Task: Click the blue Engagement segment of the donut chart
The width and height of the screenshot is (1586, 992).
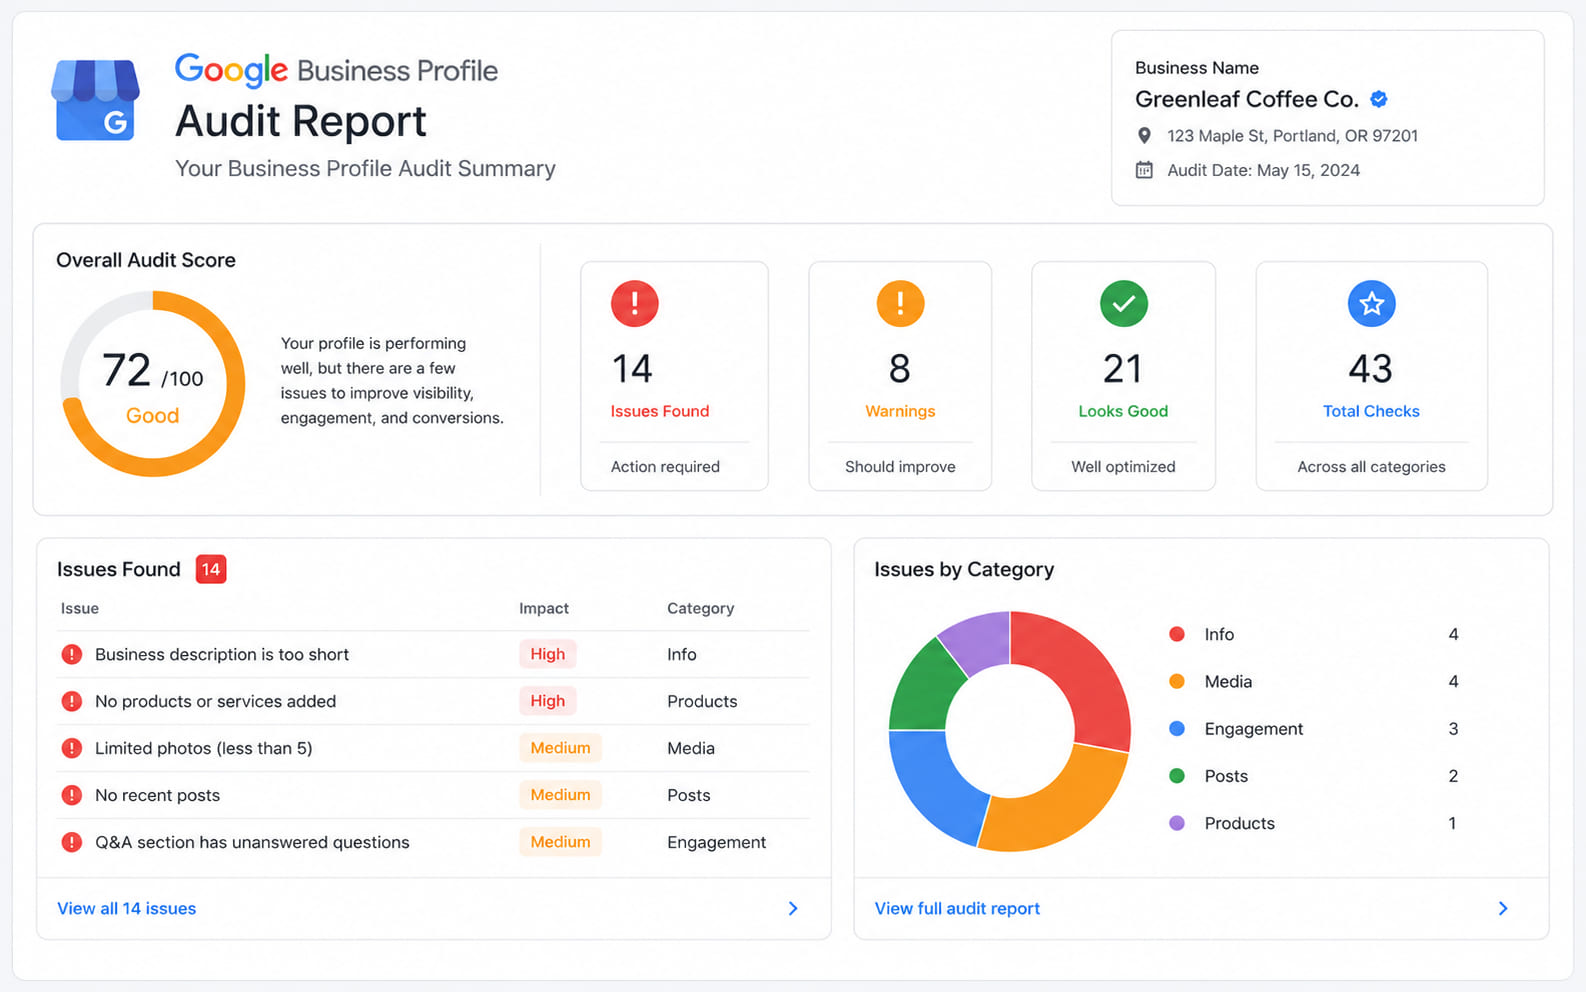Action: 934,786
